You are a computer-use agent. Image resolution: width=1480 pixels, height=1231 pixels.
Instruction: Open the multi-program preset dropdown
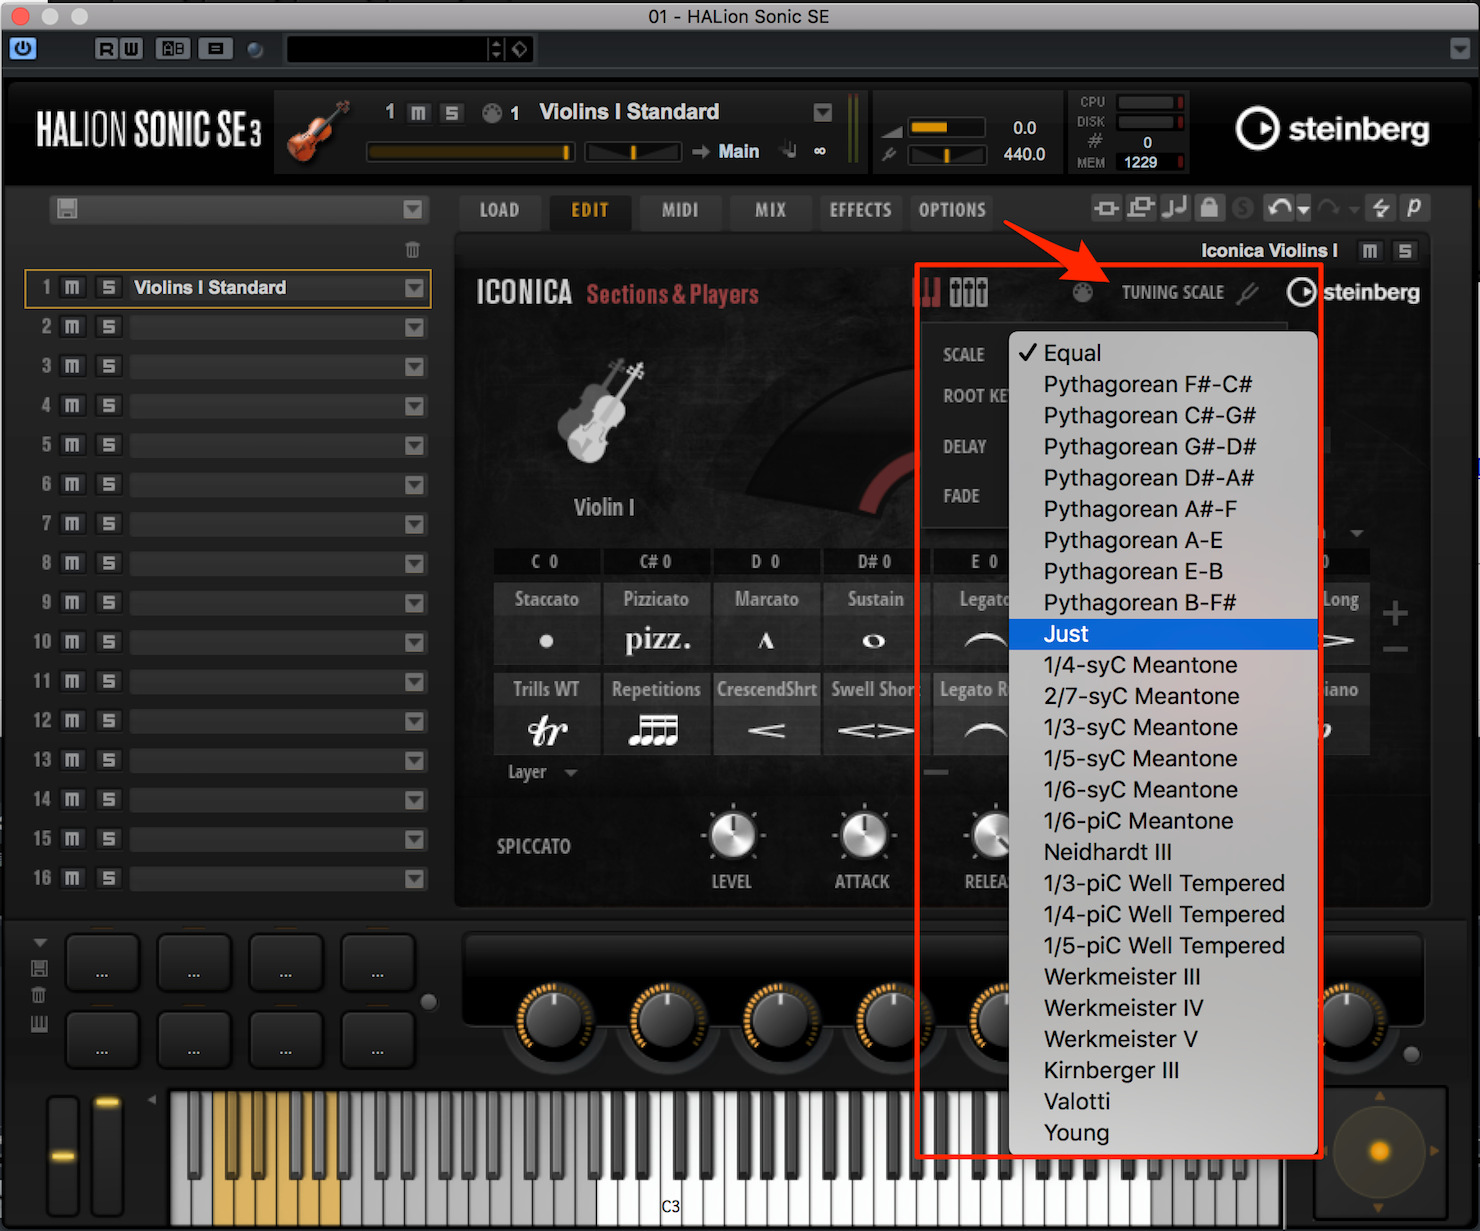[x=412, y=209]
